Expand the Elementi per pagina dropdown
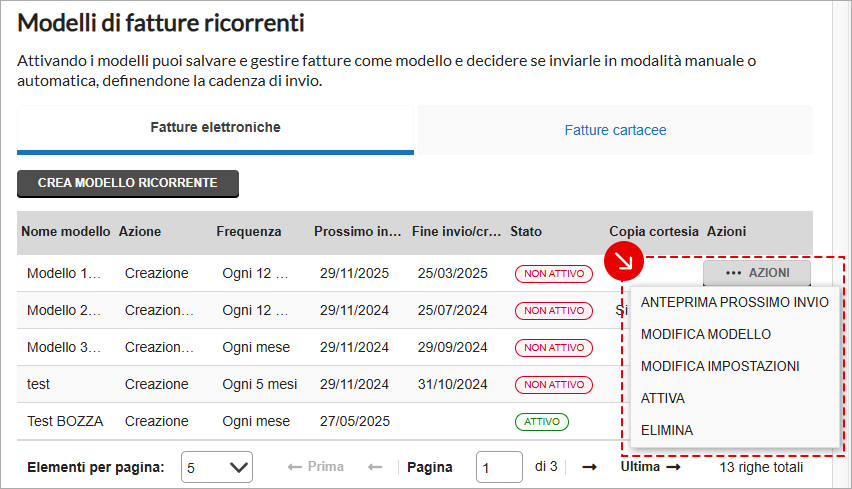Image resolution: width=852 pixels, height=489 pixels. point(217,467)
